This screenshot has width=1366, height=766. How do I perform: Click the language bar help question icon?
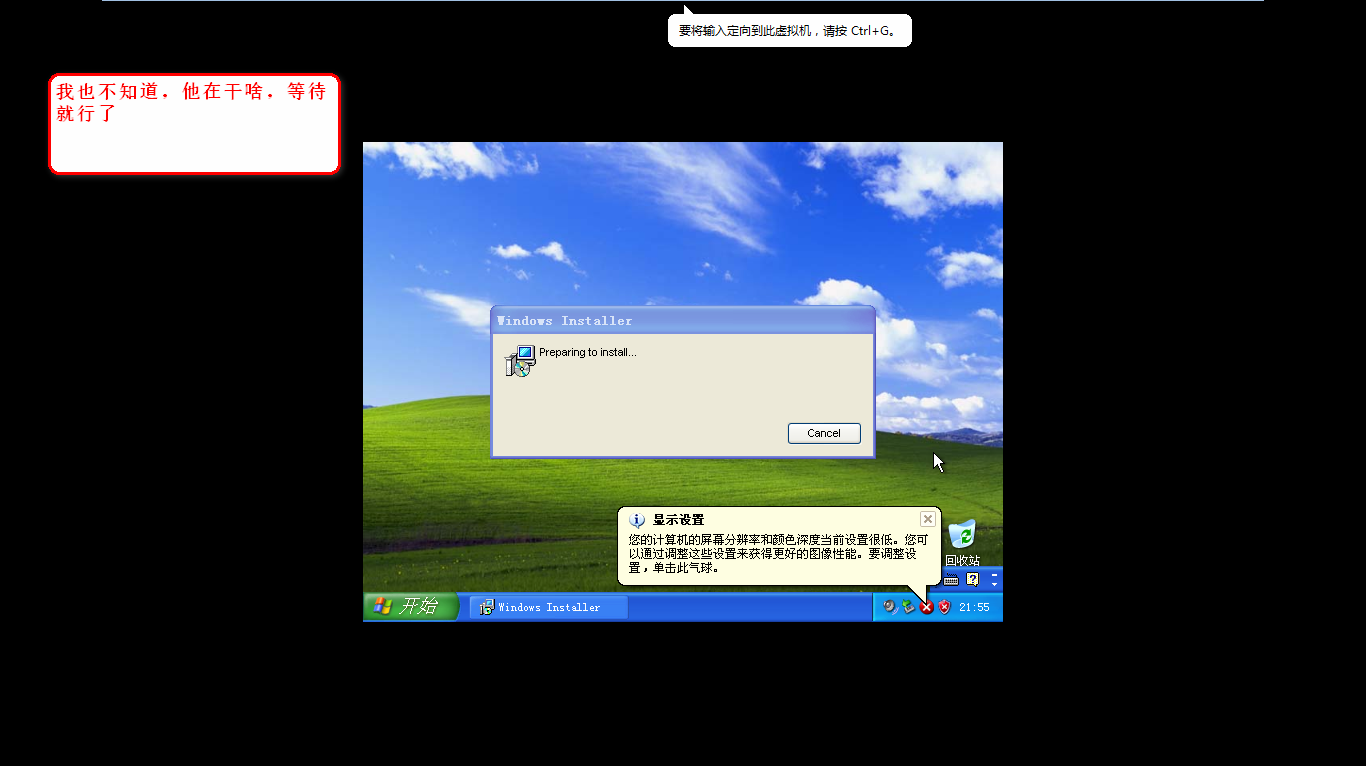click(972, 579)
